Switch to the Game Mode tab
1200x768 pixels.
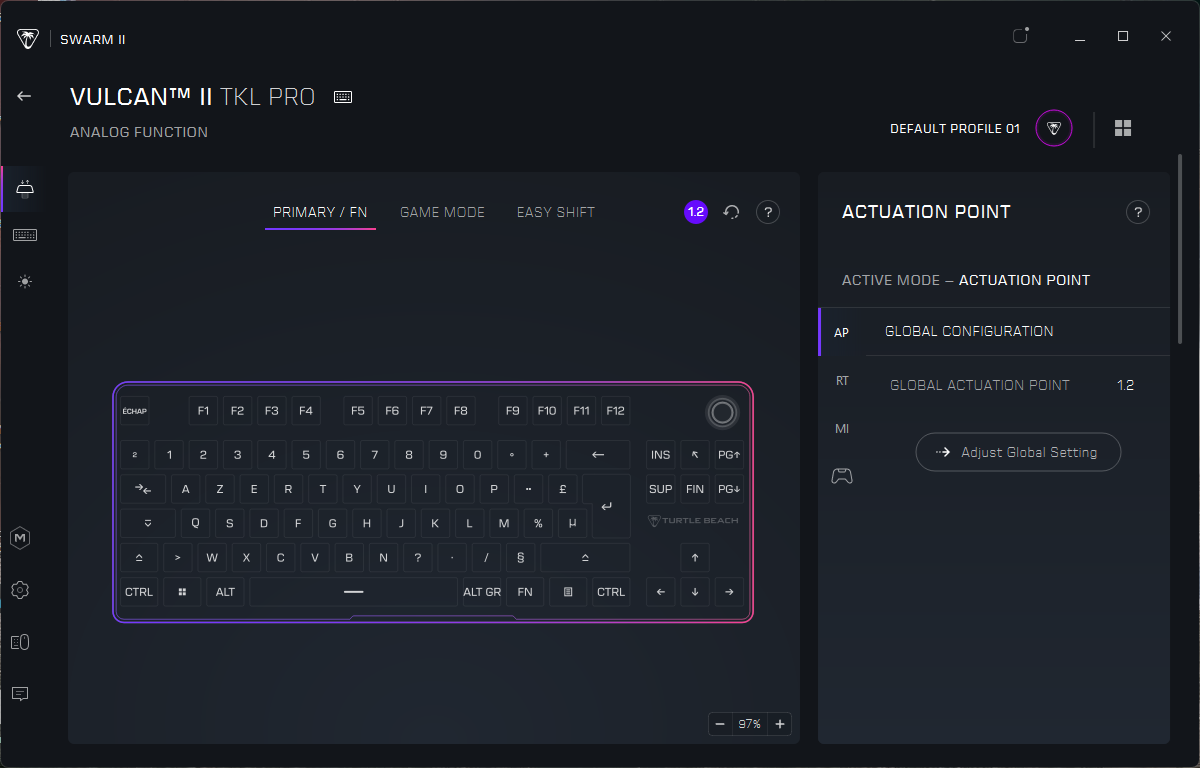point(442,212)
